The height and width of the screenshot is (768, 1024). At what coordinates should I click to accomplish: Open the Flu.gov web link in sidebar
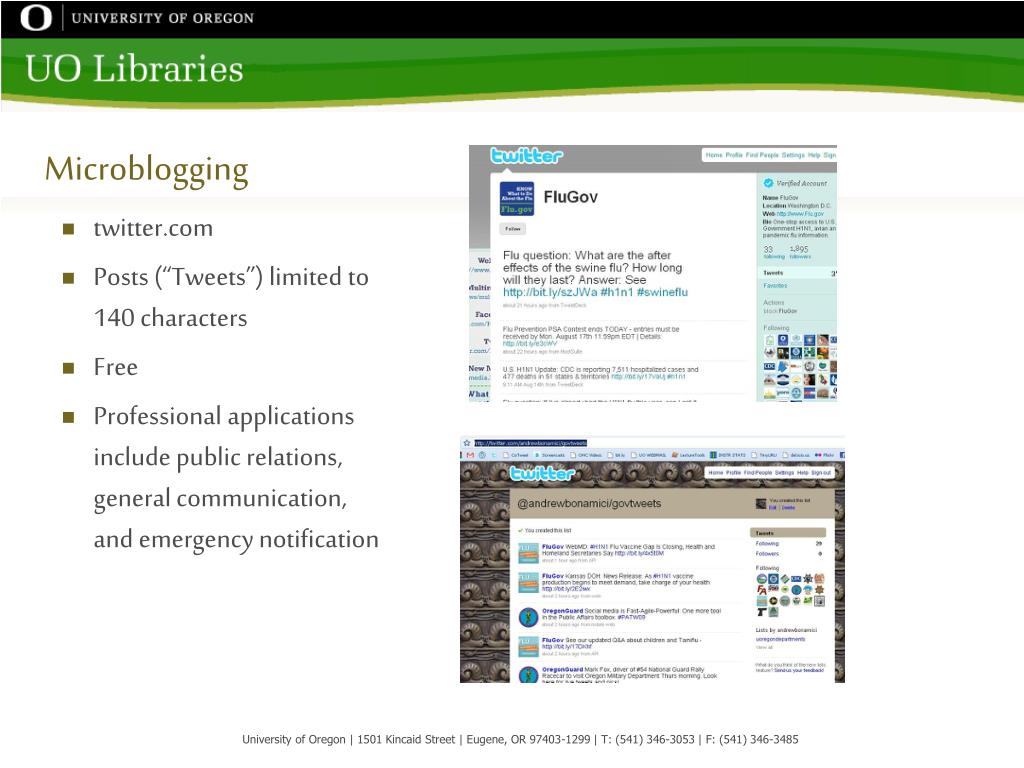click(x=800, y=214)
